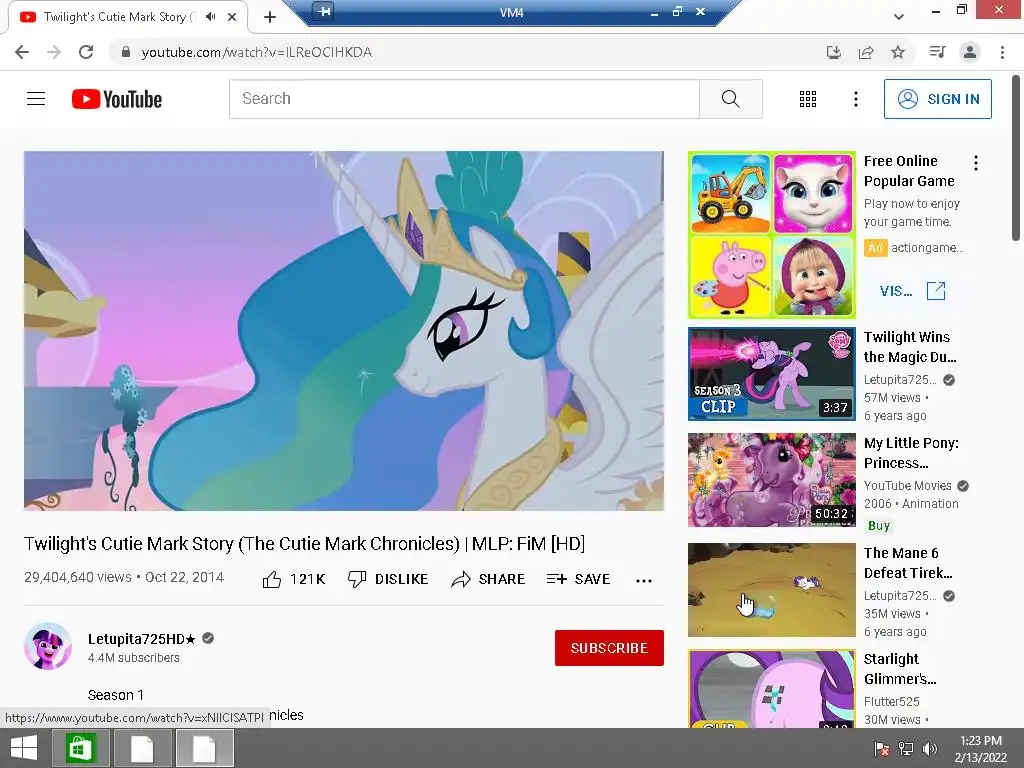Save video to a playlist
Image resolution: width=1024 pixels, height=768 pixels.
(x=578, y=579)
